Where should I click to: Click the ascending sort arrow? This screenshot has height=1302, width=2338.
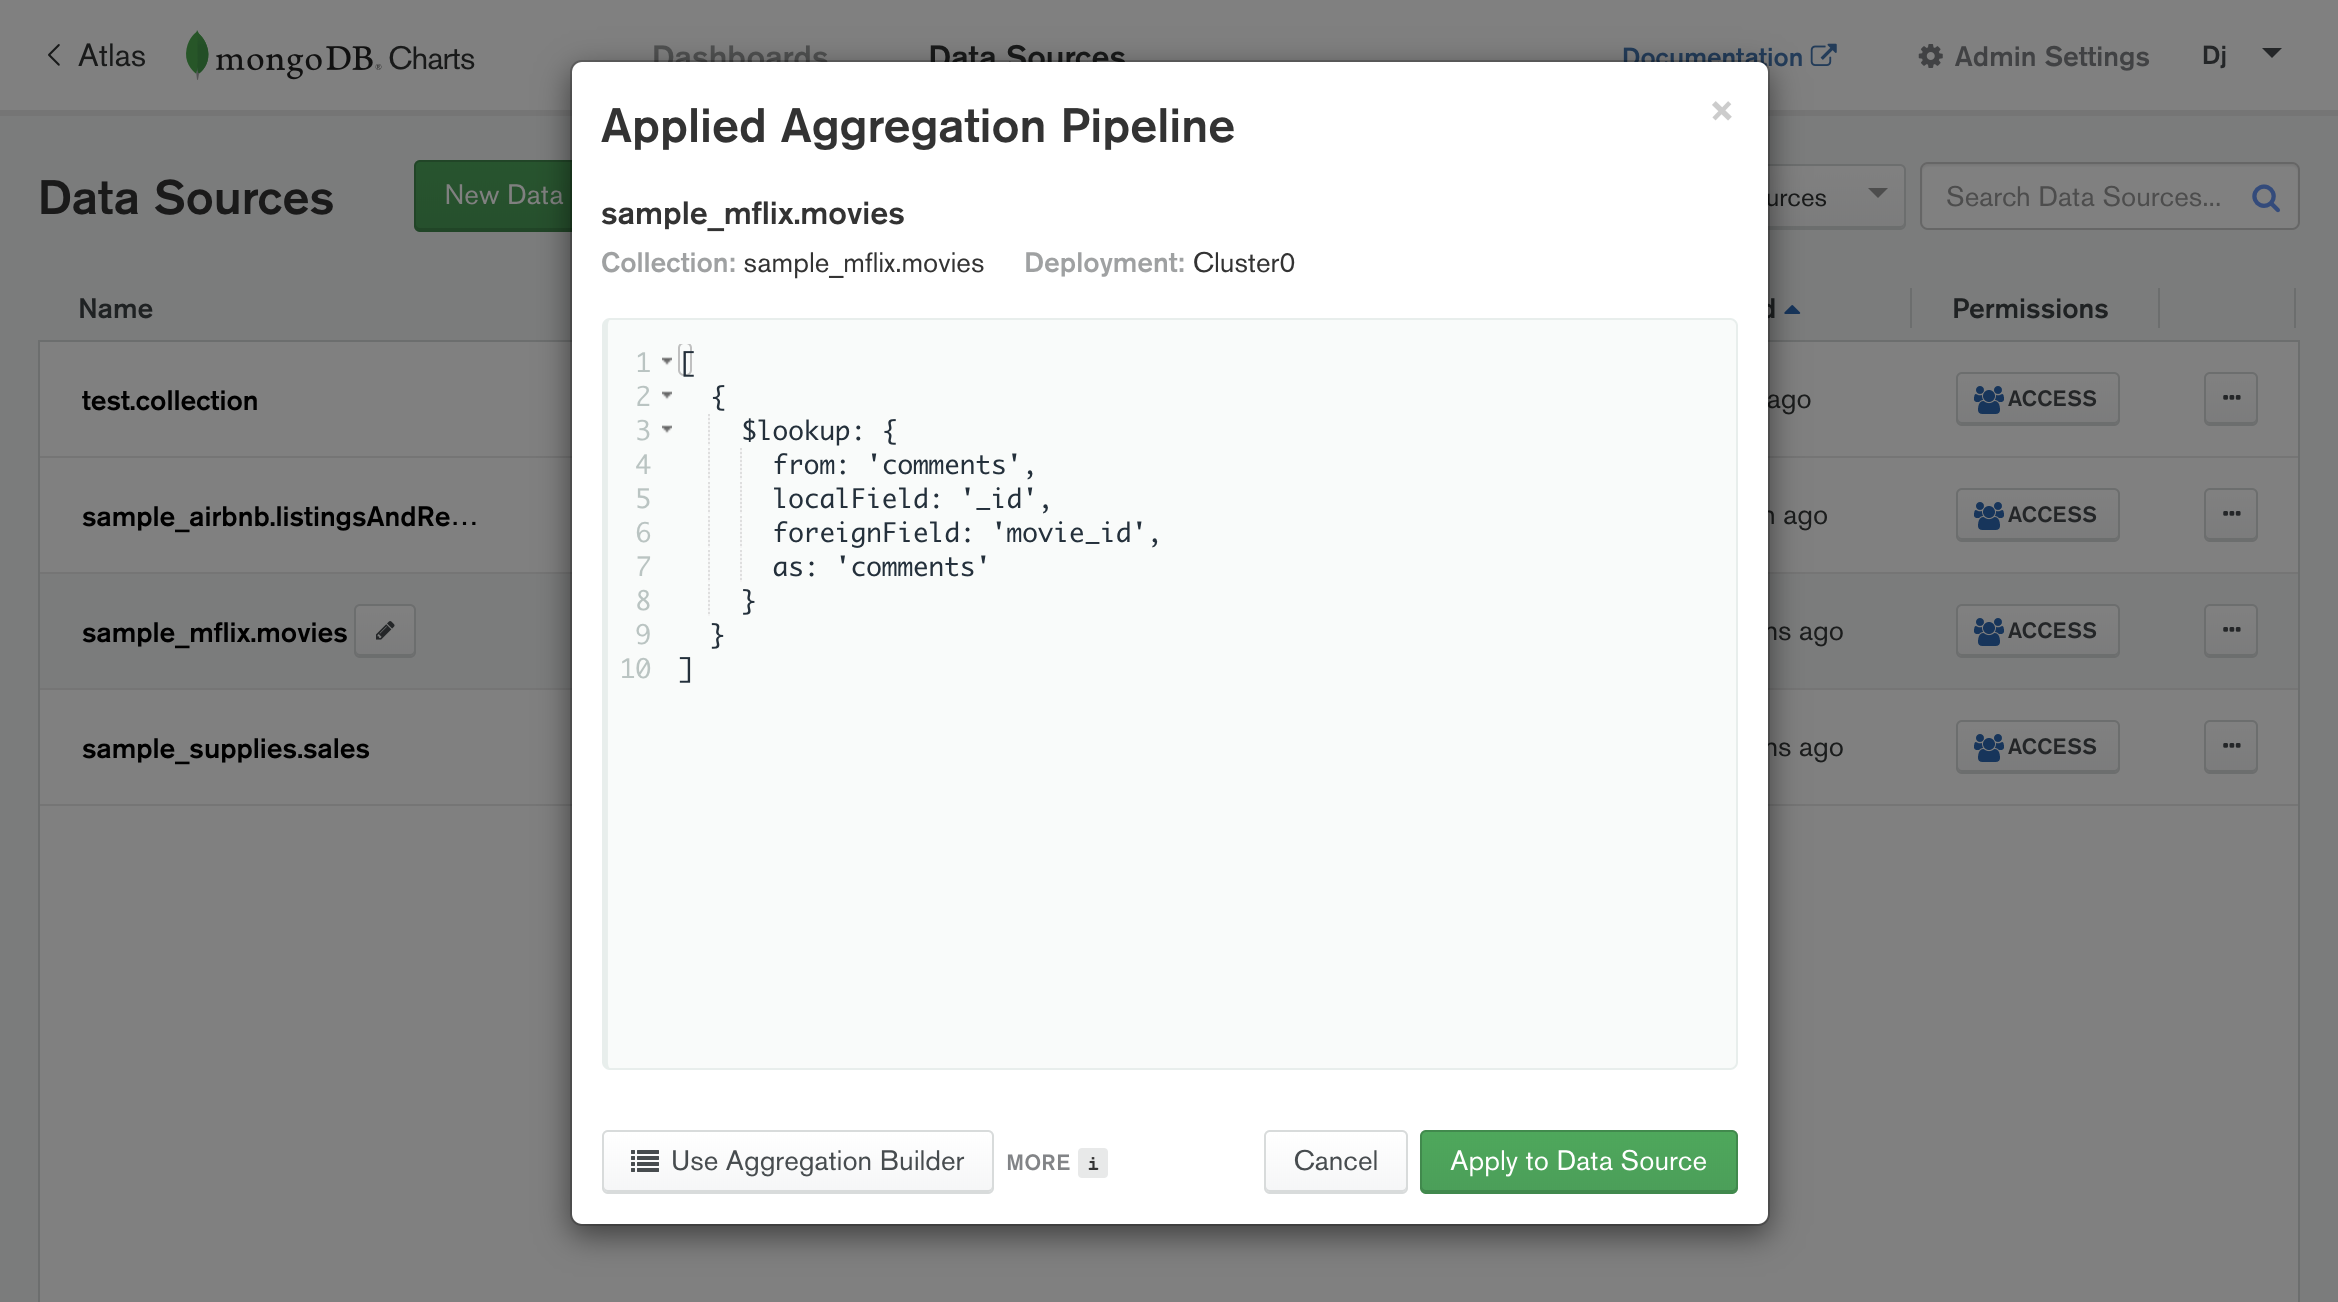(x=1792, y=310)
